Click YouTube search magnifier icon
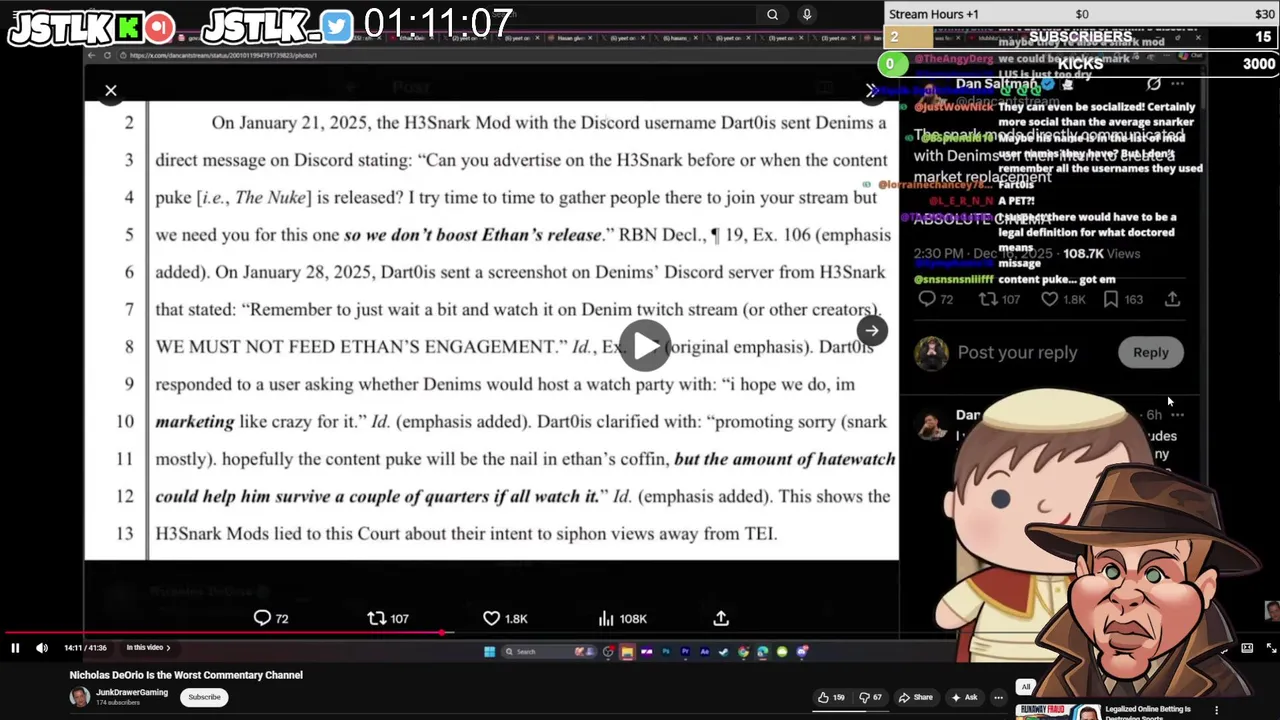The image size is (1280, 720). [x=772, y=14]
